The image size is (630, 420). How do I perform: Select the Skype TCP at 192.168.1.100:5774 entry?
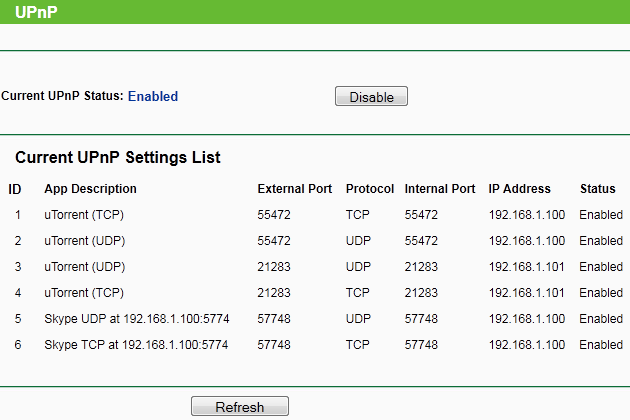click(x=136, y=345)
